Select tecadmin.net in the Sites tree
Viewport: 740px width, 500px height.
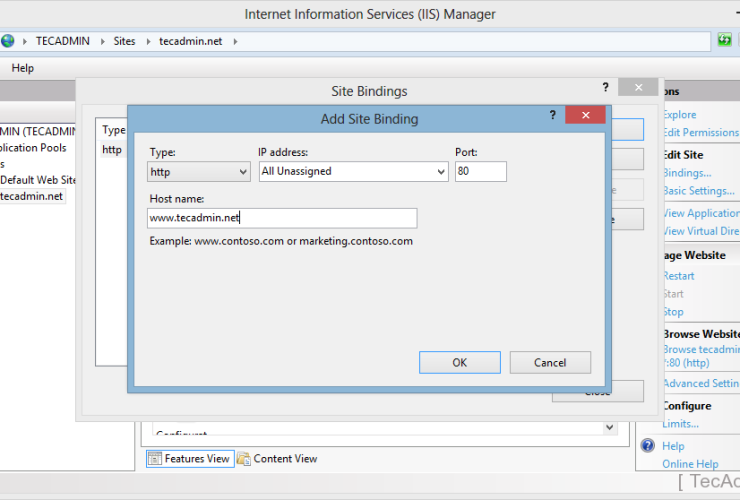click(x=32, y=196)
